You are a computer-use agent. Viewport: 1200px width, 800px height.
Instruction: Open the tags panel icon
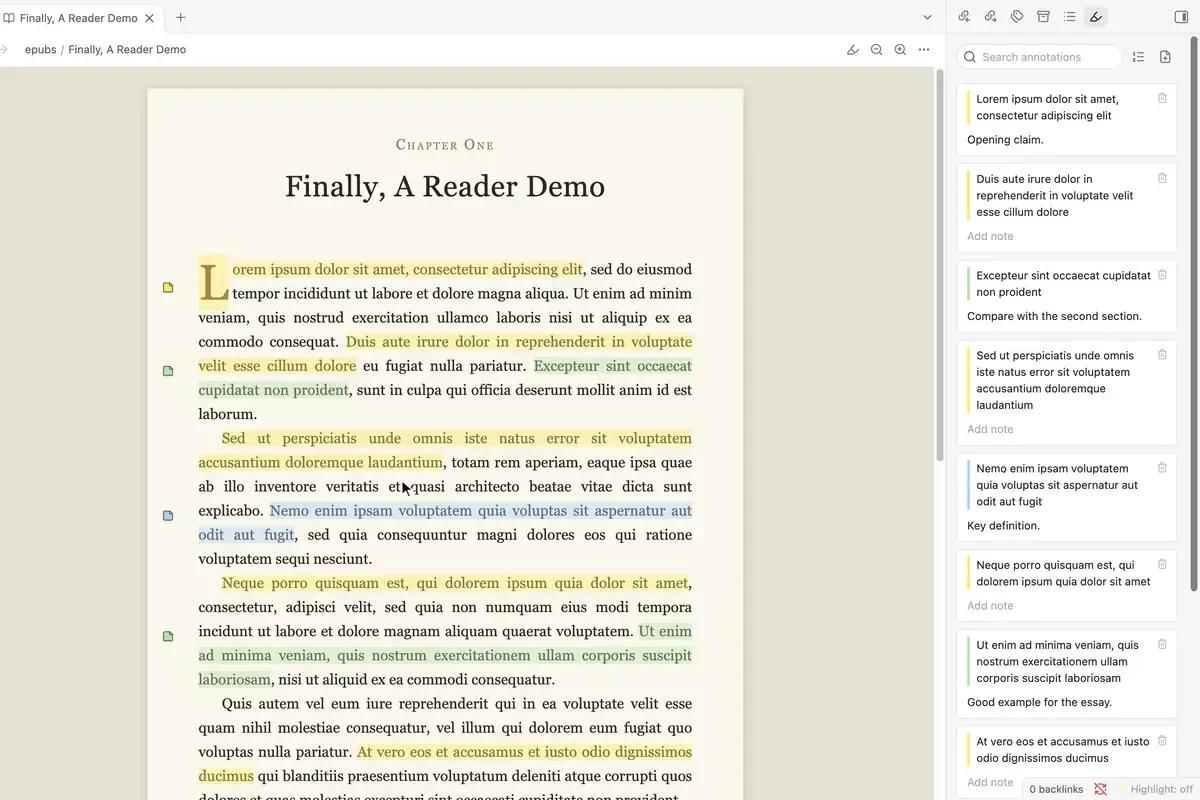click(x=1017, y=17)
